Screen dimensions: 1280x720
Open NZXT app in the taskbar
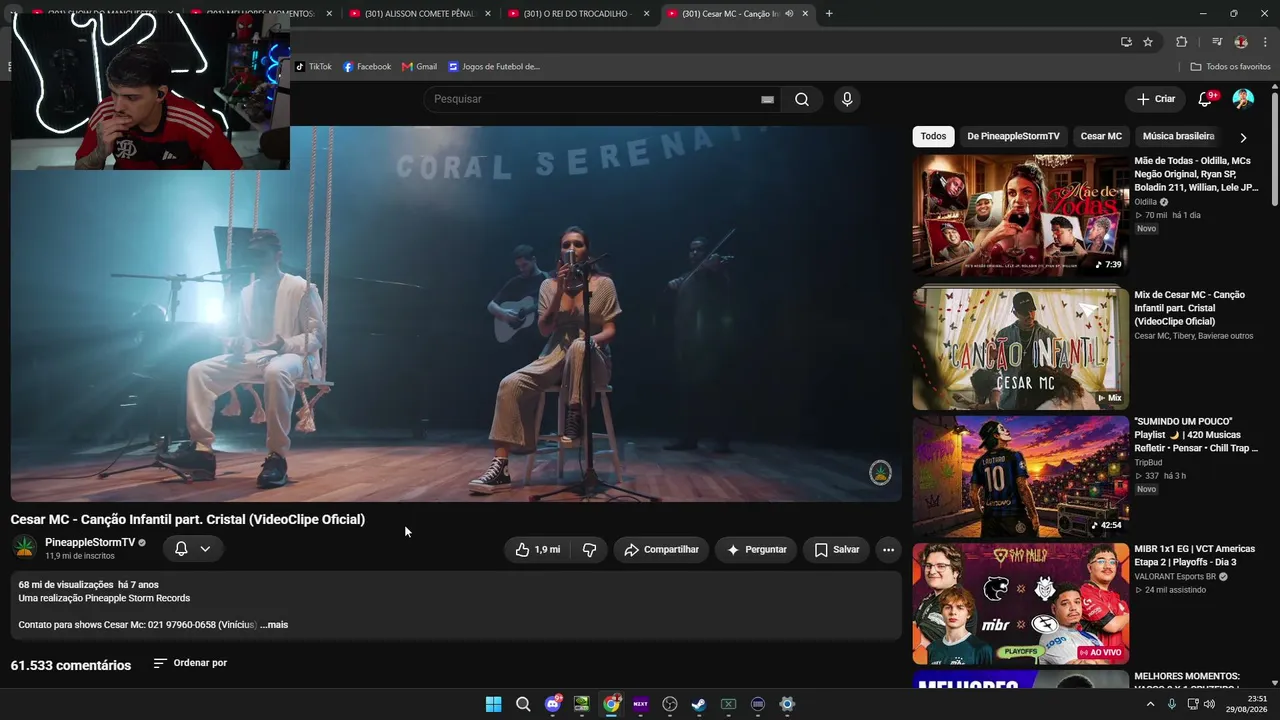(x=641, y=704)
